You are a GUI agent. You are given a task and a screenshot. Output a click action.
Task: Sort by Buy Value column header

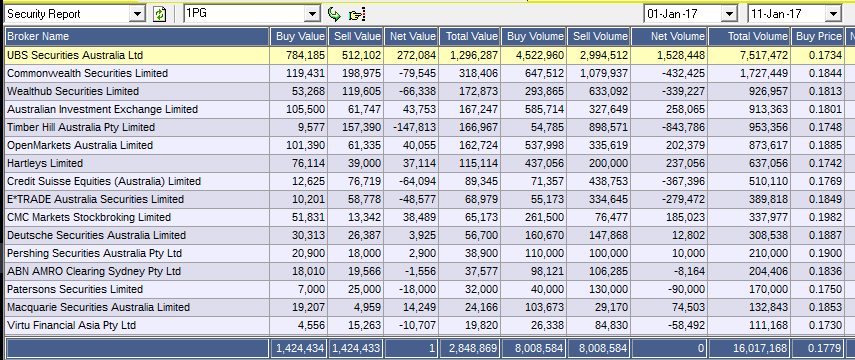pos(299,37)
